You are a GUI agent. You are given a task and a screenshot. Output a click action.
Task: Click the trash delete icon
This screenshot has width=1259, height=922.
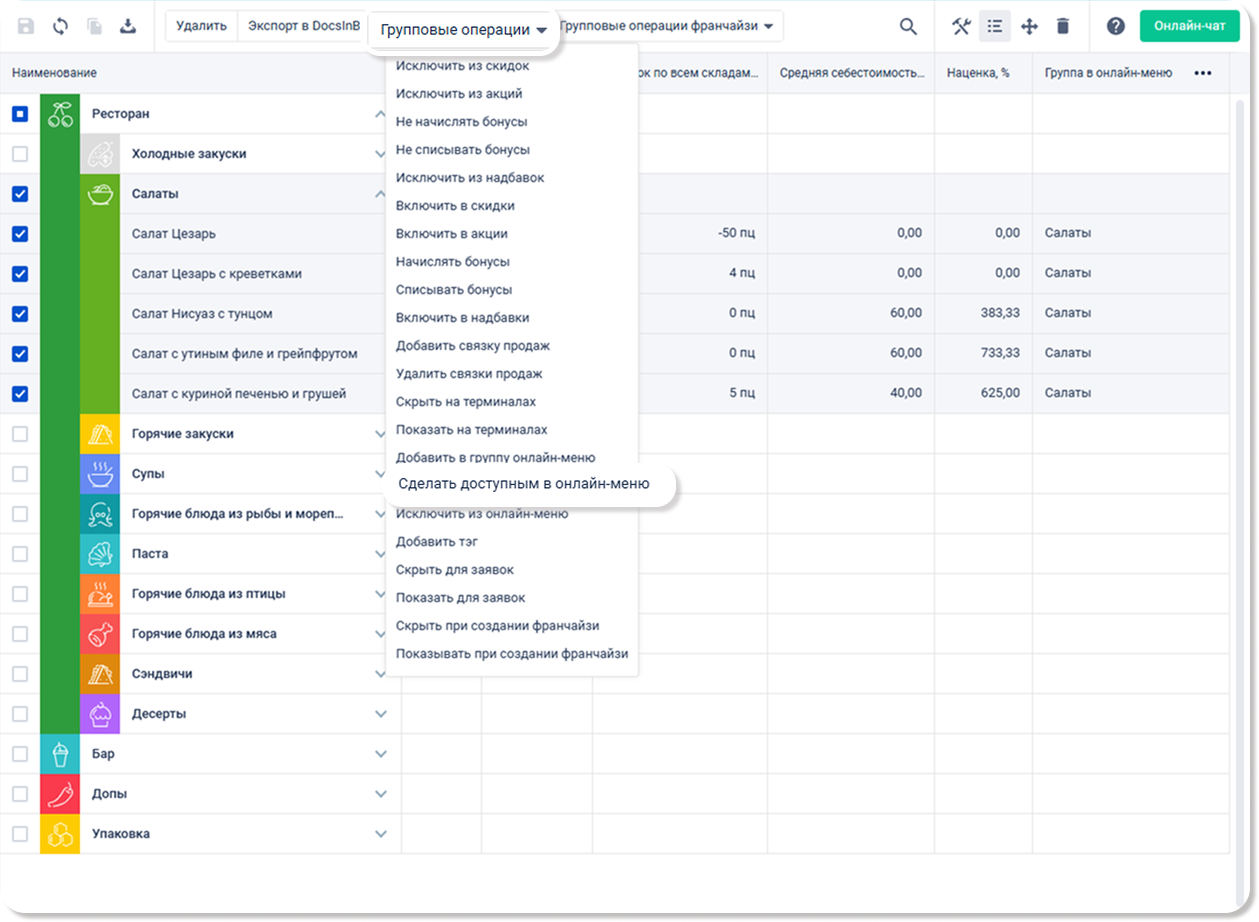coord(1063,27)
